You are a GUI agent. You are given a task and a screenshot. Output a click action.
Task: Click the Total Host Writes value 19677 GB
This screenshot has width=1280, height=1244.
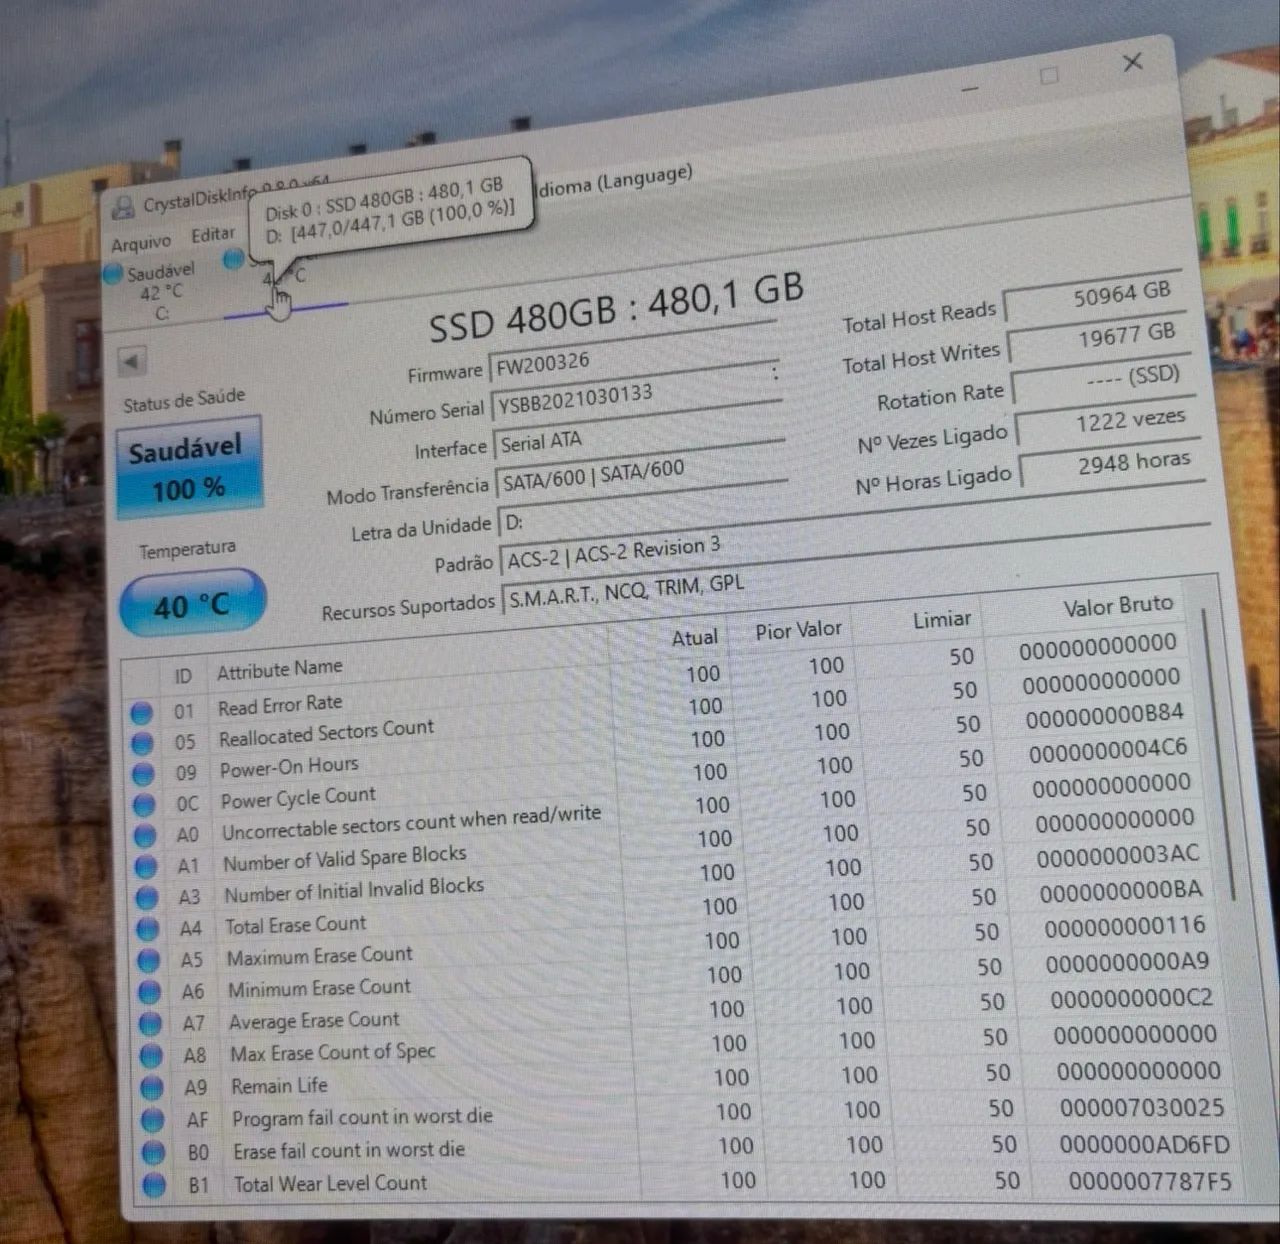pyautogui.click(x=1098, y=338)
